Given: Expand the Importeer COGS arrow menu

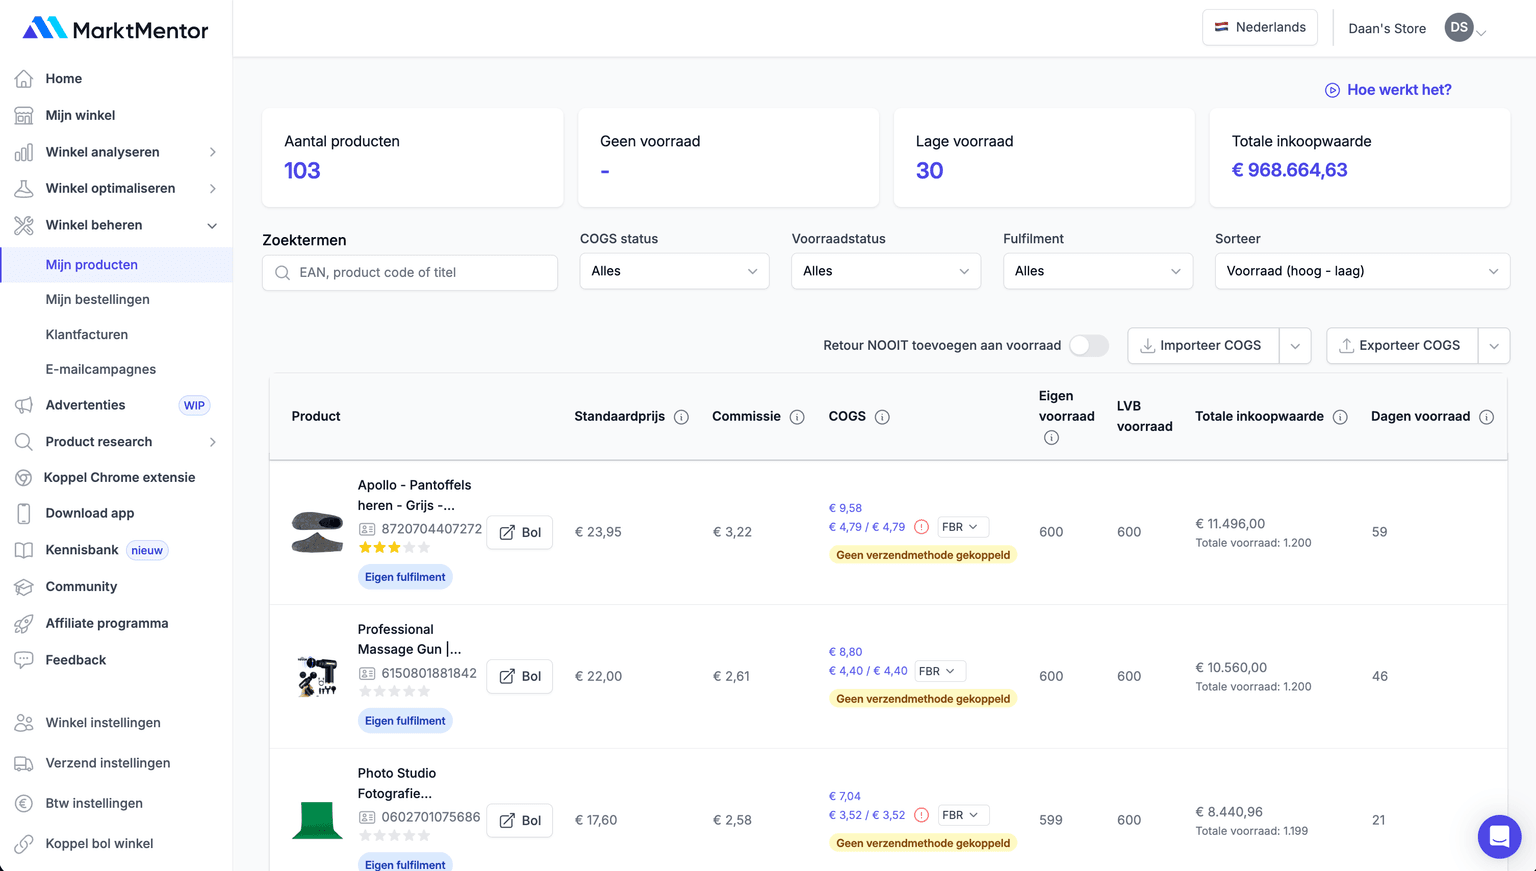Looking at the screenshot, I should 1295,346.
